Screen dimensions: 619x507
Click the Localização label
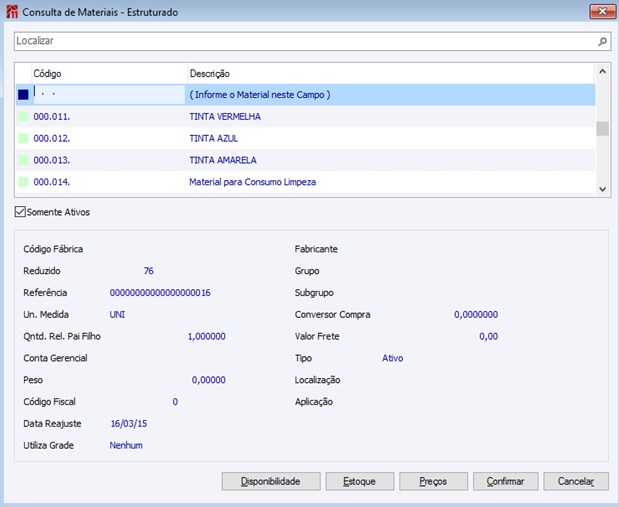(317, 380)
